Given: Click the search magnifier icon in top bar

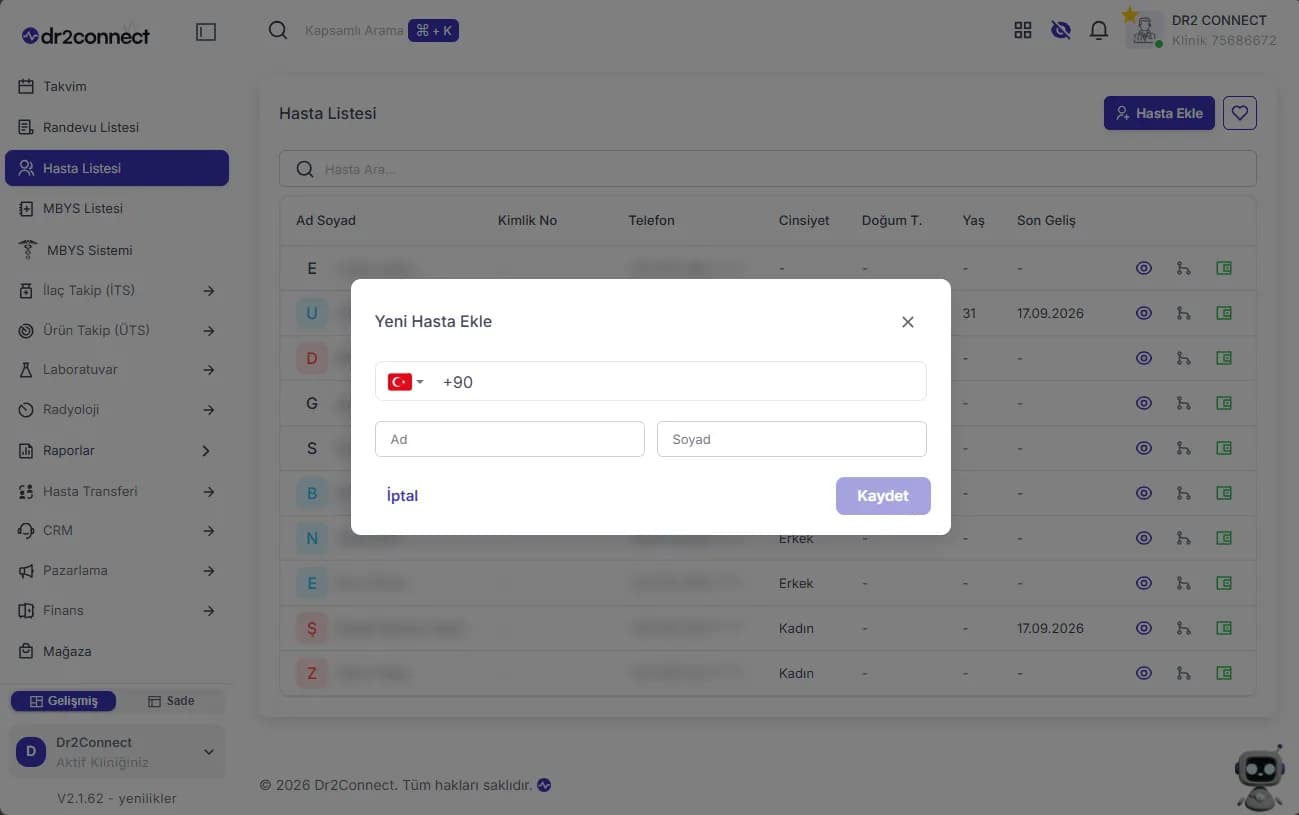Looking at the screenshot, I should 278,30.
